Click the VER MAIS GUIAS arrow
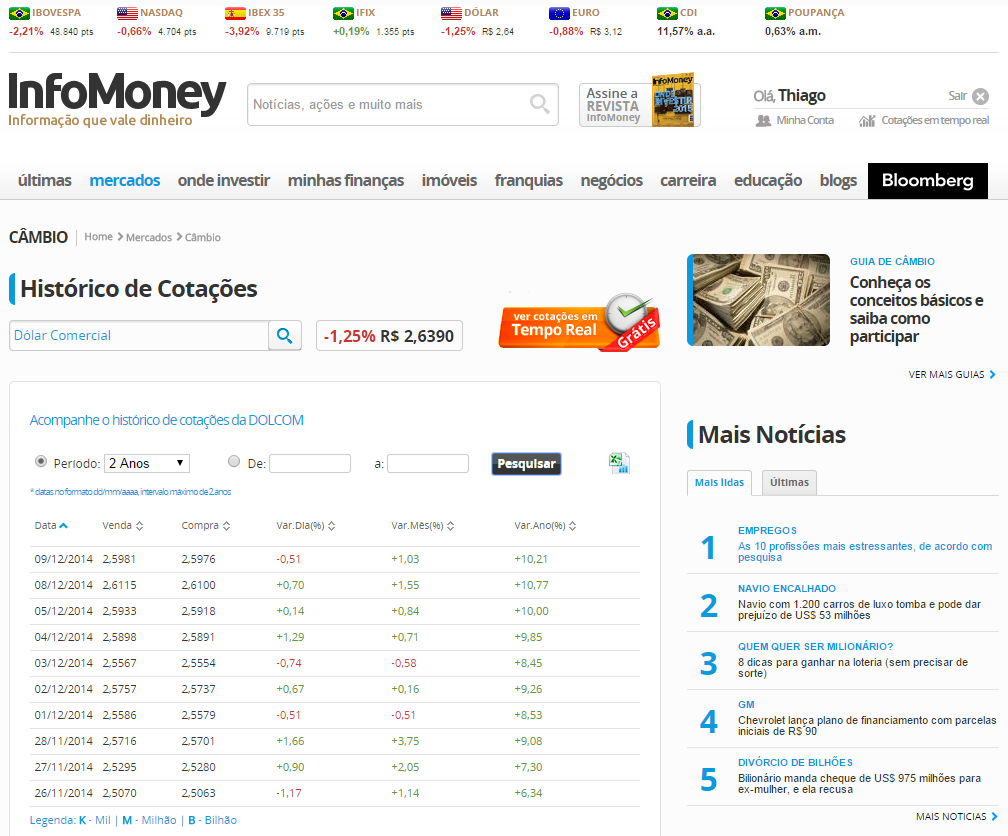The height and width of the screenshot is (836, 1008). click(x=993, y=374)
